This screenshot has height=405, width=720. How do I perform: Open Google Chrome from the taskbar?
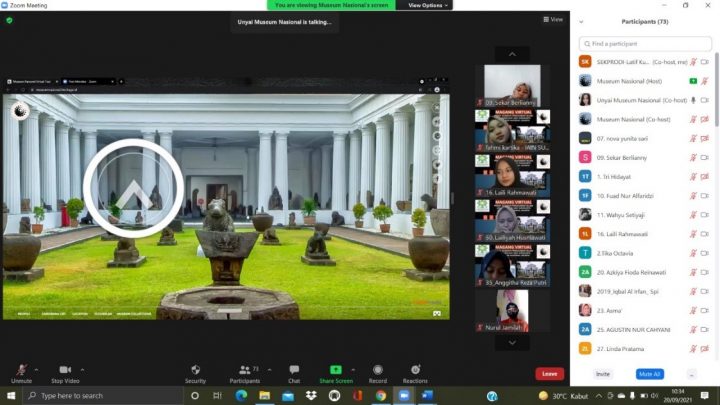point(381,396)
